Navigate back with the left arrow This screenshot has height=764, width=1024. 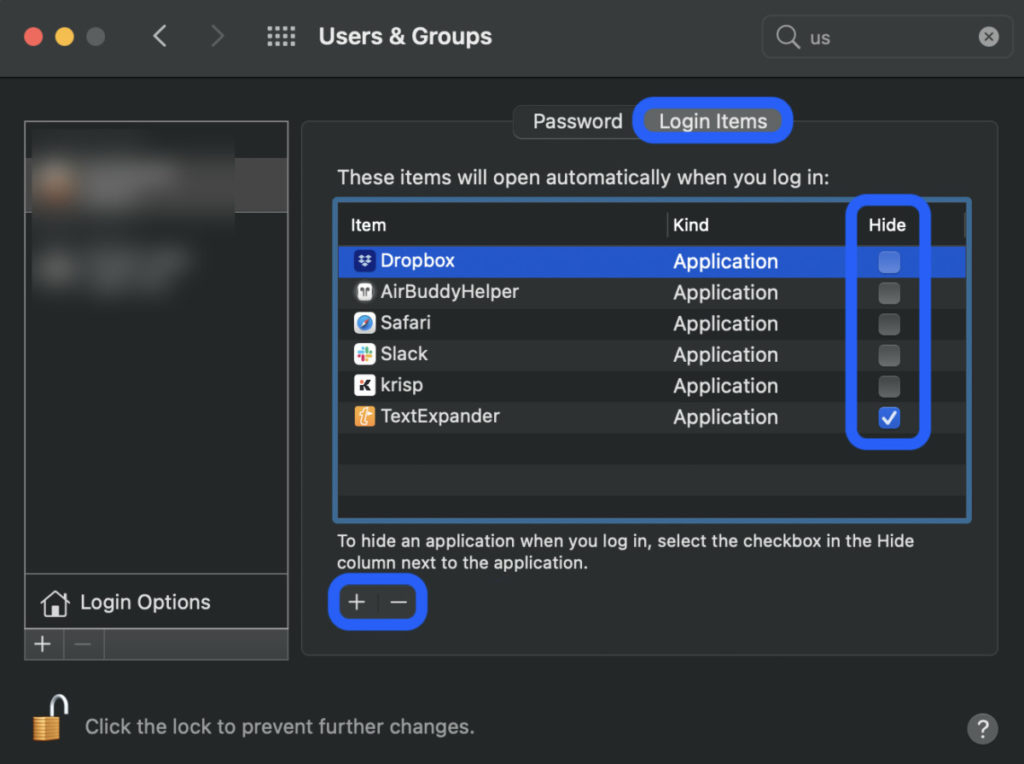coord(160,36)
